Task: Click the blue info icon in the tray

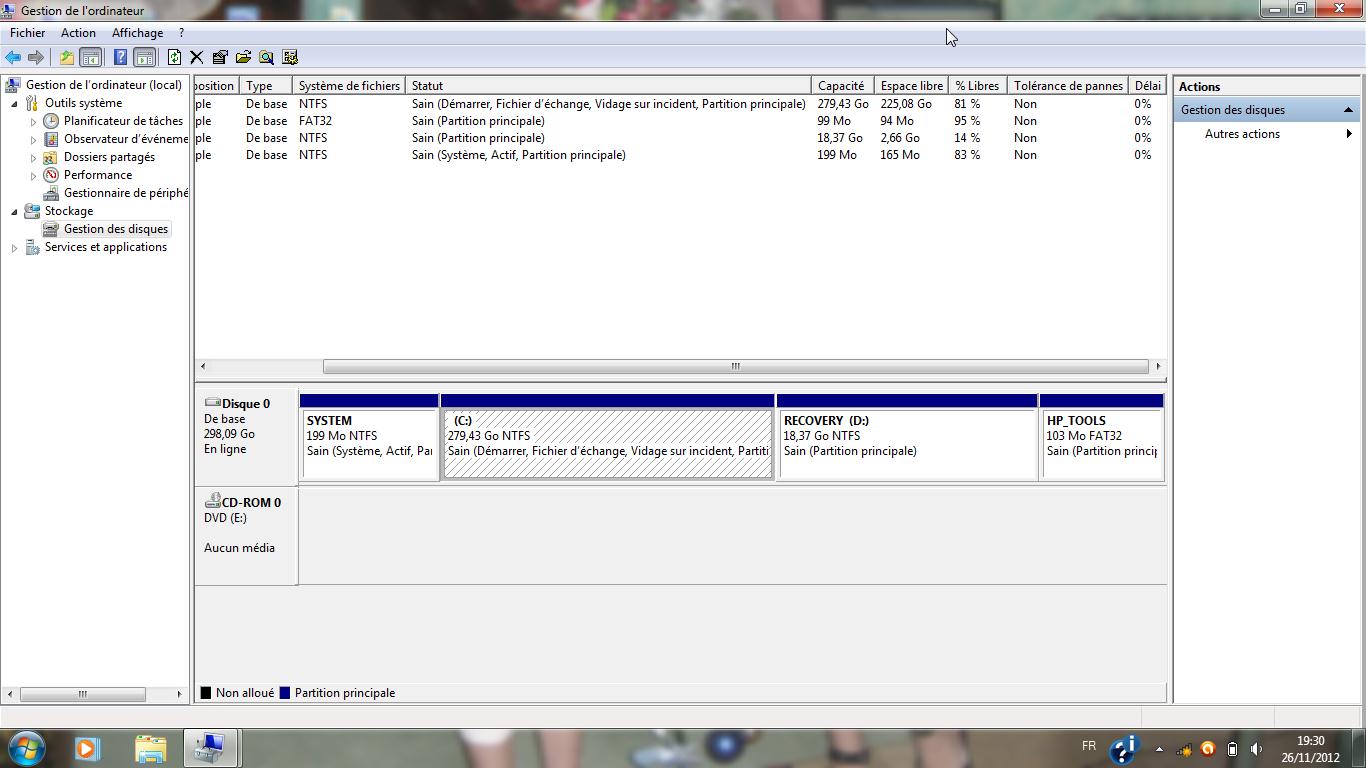Action: (1125, 749)
